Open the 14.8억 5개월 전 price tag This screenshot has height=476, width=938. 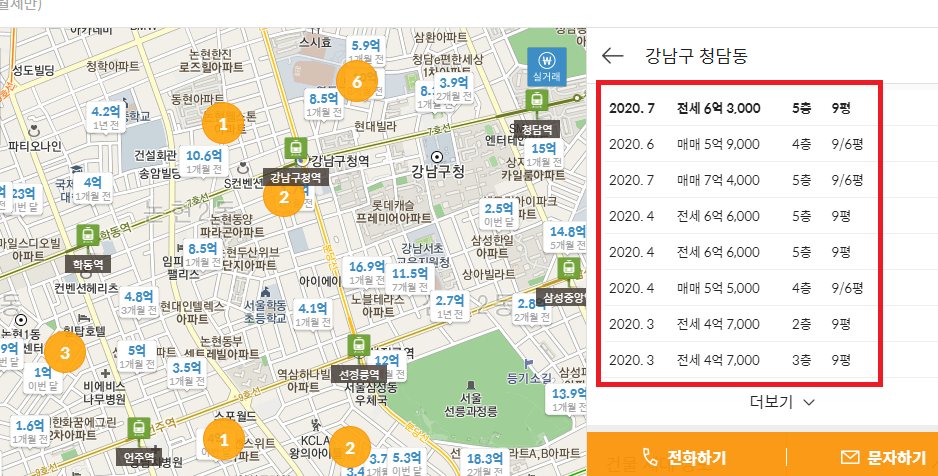coord(566,237)
